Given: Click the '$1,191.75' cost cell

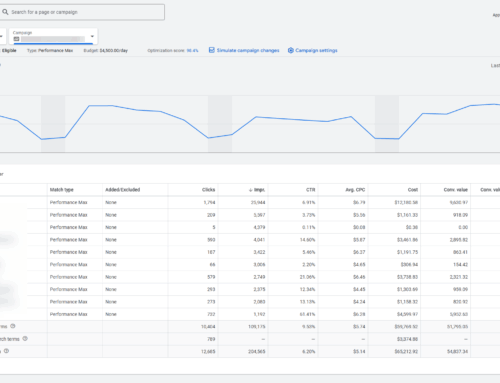Looking at the screenshot, I should (407, 252).
